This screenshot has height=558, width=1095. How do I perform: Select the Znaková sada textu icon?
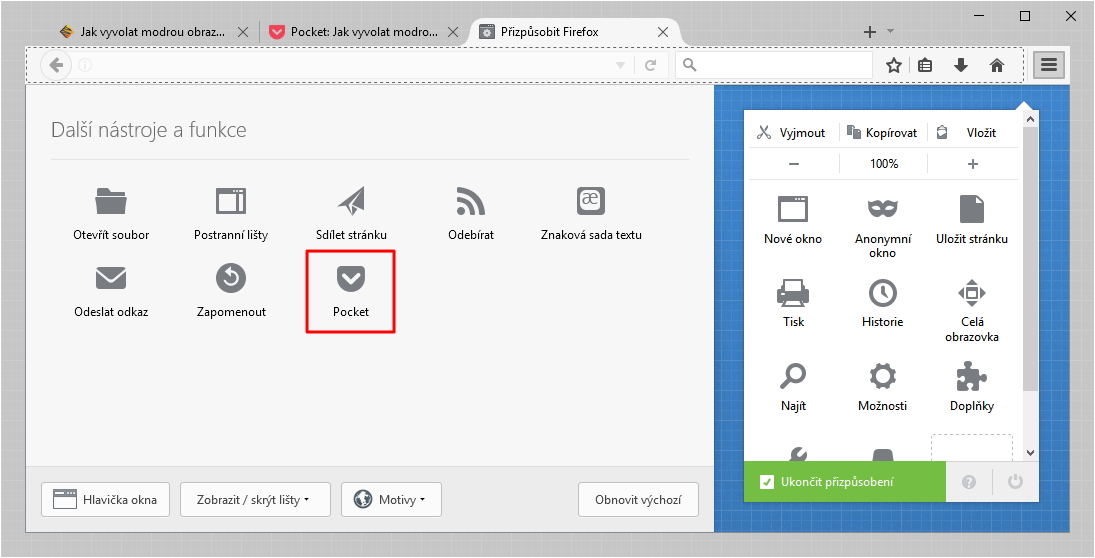coord(591,201)
